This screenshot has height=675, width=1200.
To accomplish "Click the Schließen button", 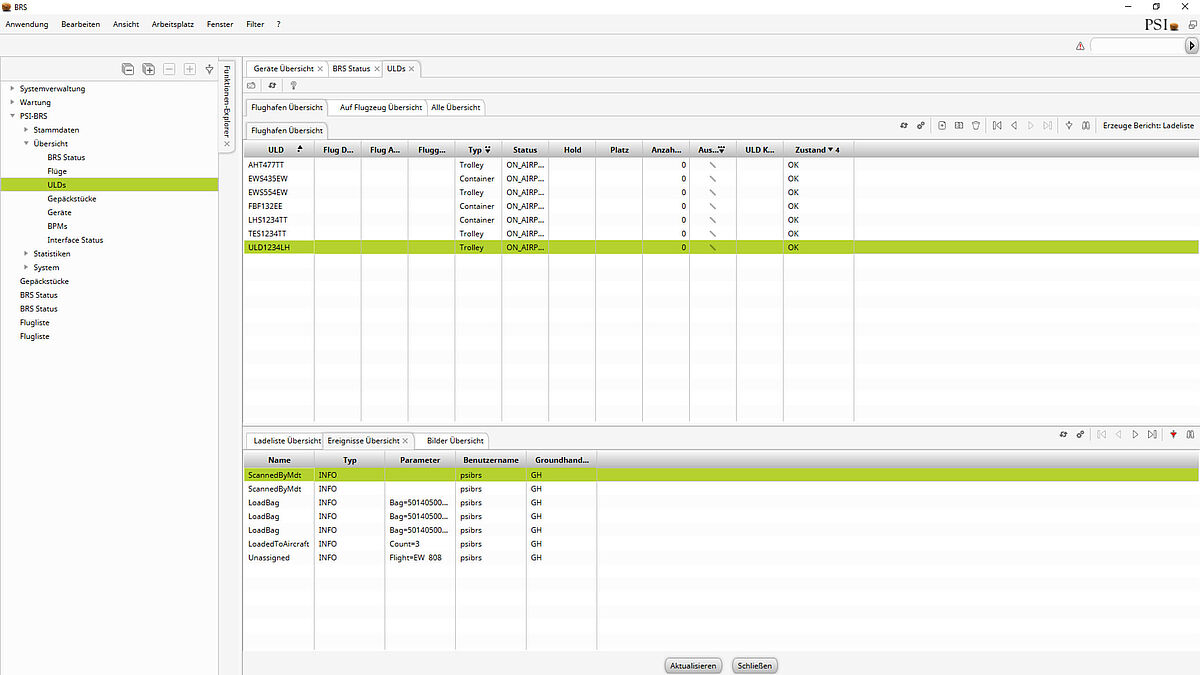I will (x=754, y=665).
